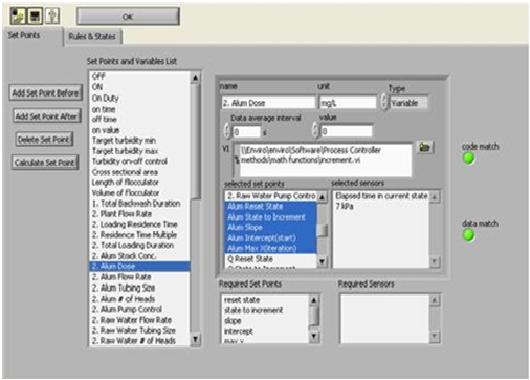Screen dimensions: 530x380
Task: Click the up arrow of the selected set points scrollbar
Action: pyautogui.click(x=322, y=197)
